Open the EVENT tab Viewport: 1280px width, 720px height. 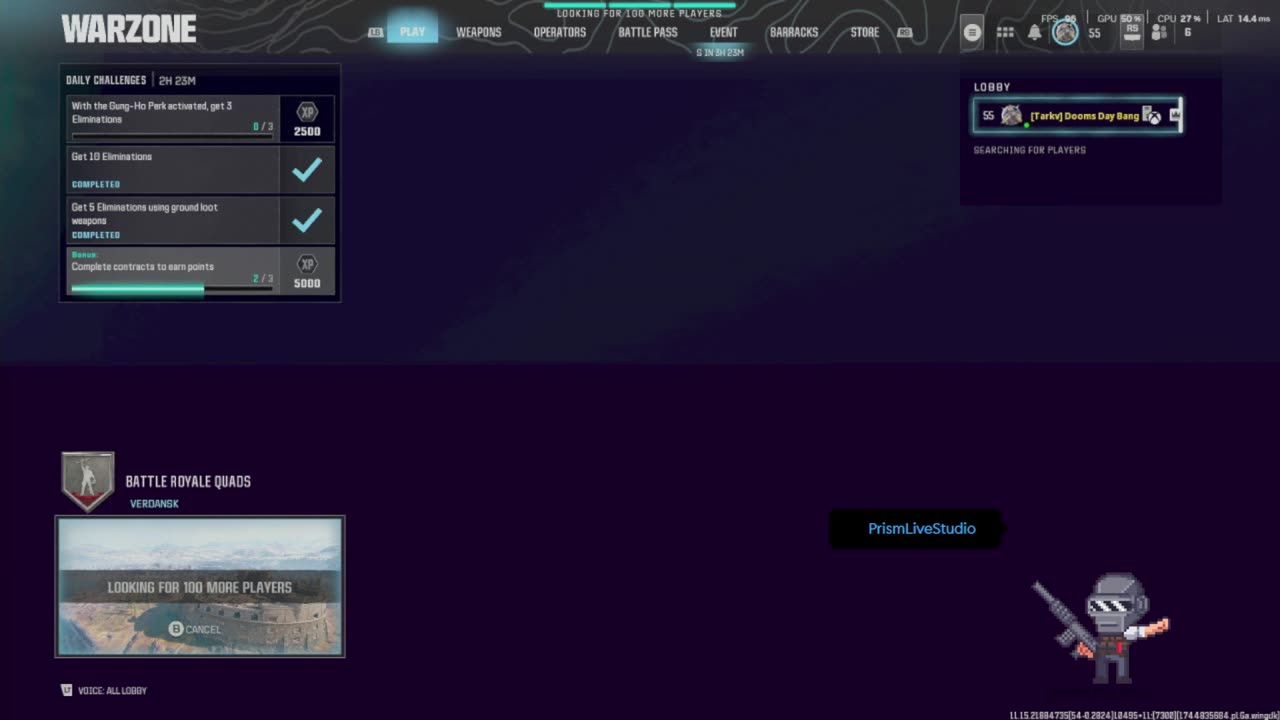724,32
